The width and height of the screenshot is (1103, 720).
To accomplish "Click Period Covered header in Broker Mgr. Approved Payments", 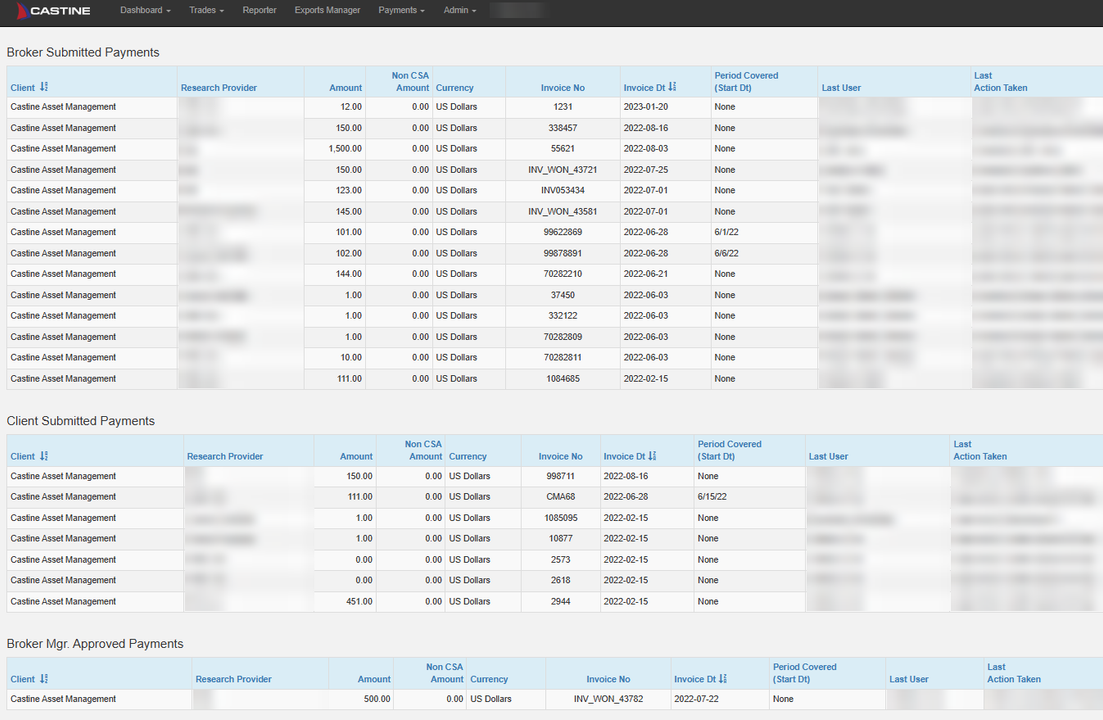I will (x=805, y=673).
